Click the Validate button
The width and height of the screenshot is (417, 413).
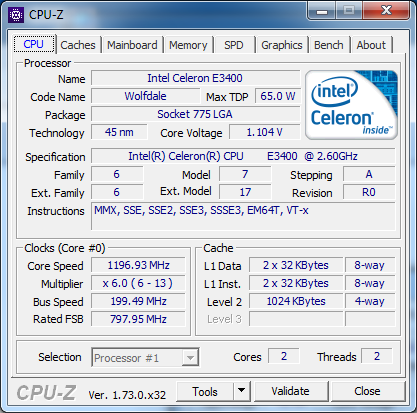[291, 391]
